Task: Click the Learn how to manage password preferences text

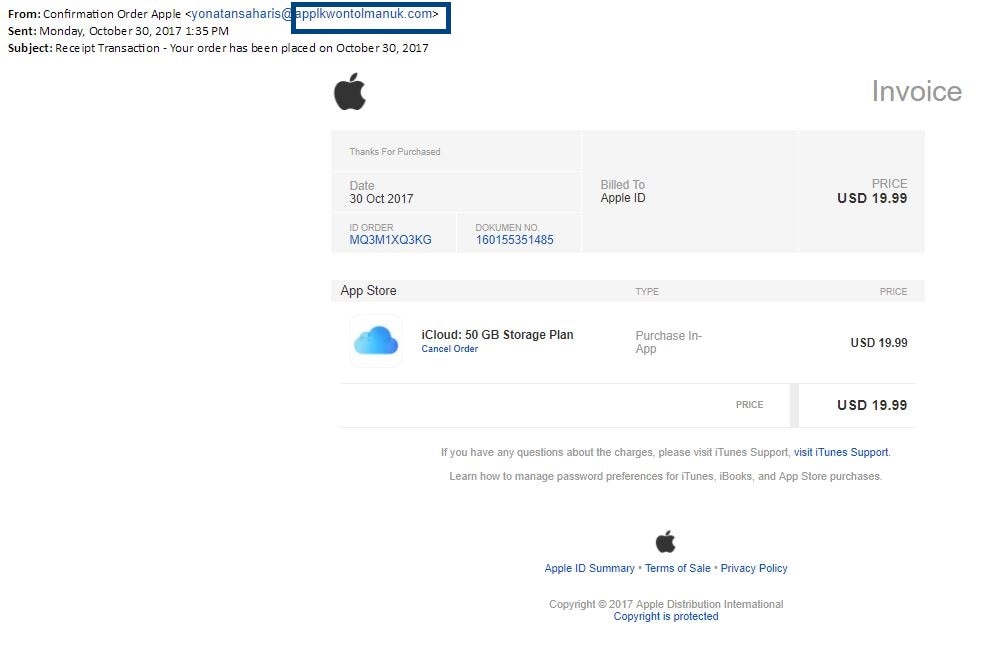Action: (x=665, y=476)
